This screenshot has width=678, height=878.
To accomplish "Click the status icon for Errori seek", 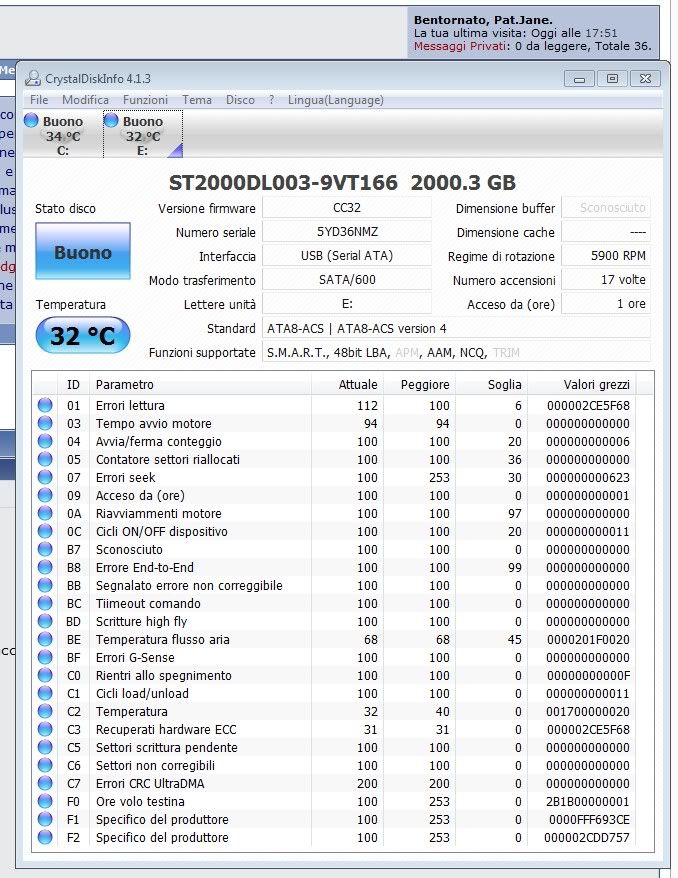I will tap(45, 477).
